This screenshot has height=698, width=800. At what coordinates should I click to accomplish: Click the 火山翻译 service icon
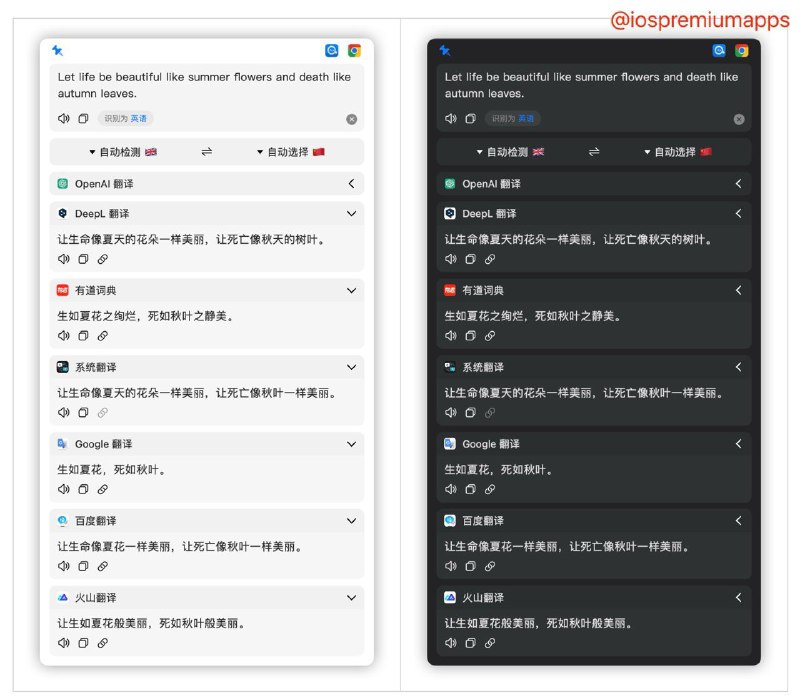pos(64,597)
